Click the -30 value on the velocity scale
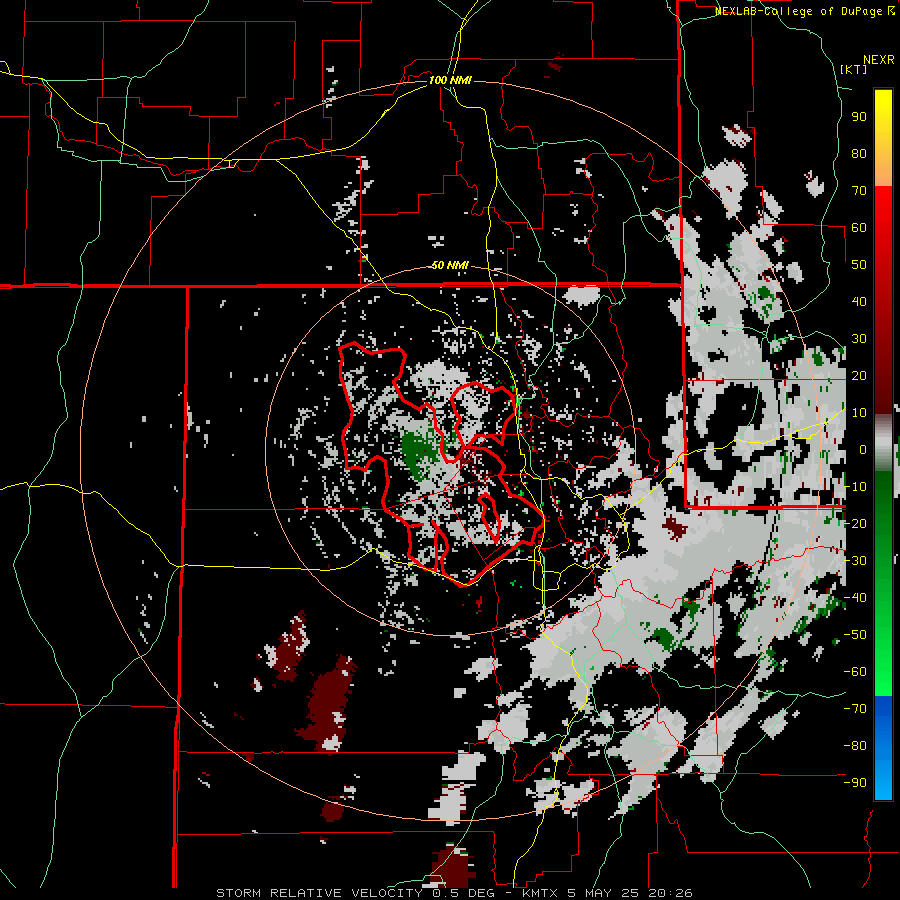The image size is (900, 900). pyautogui.click(x=855, y=561)
